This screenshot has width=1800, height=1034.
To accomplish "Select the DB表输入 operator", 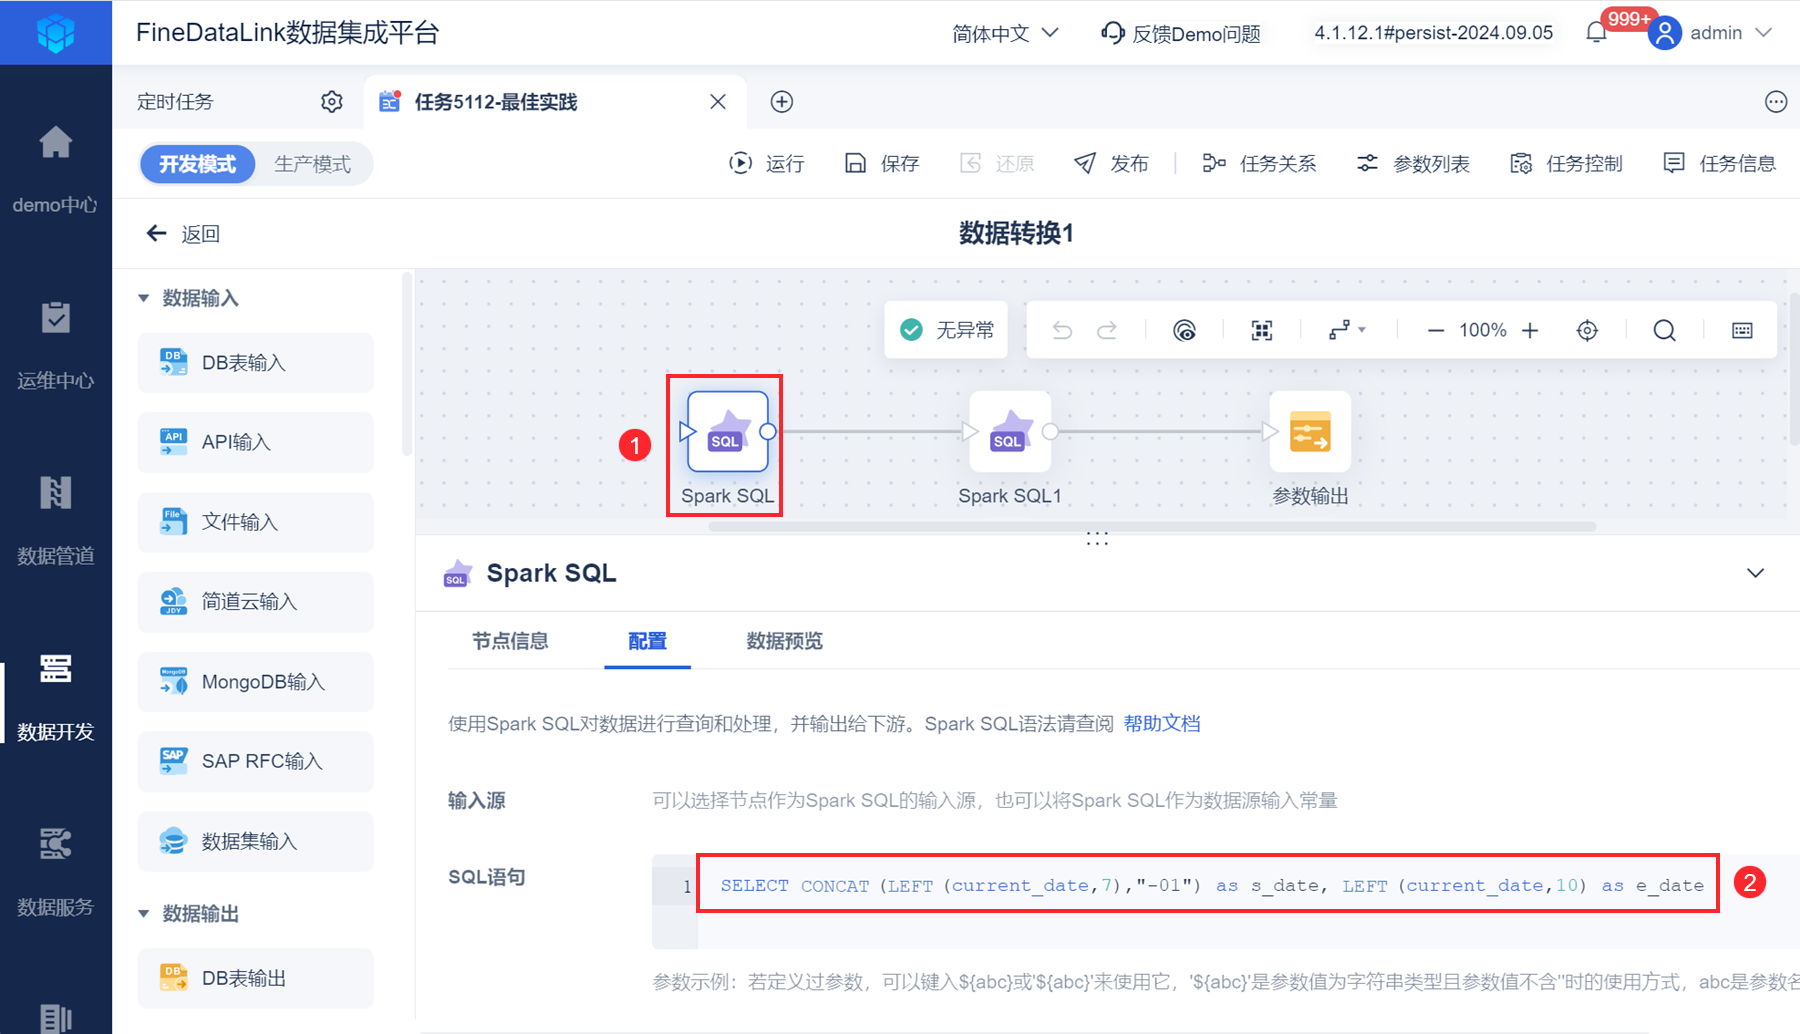I will click(x=256, y=363).
